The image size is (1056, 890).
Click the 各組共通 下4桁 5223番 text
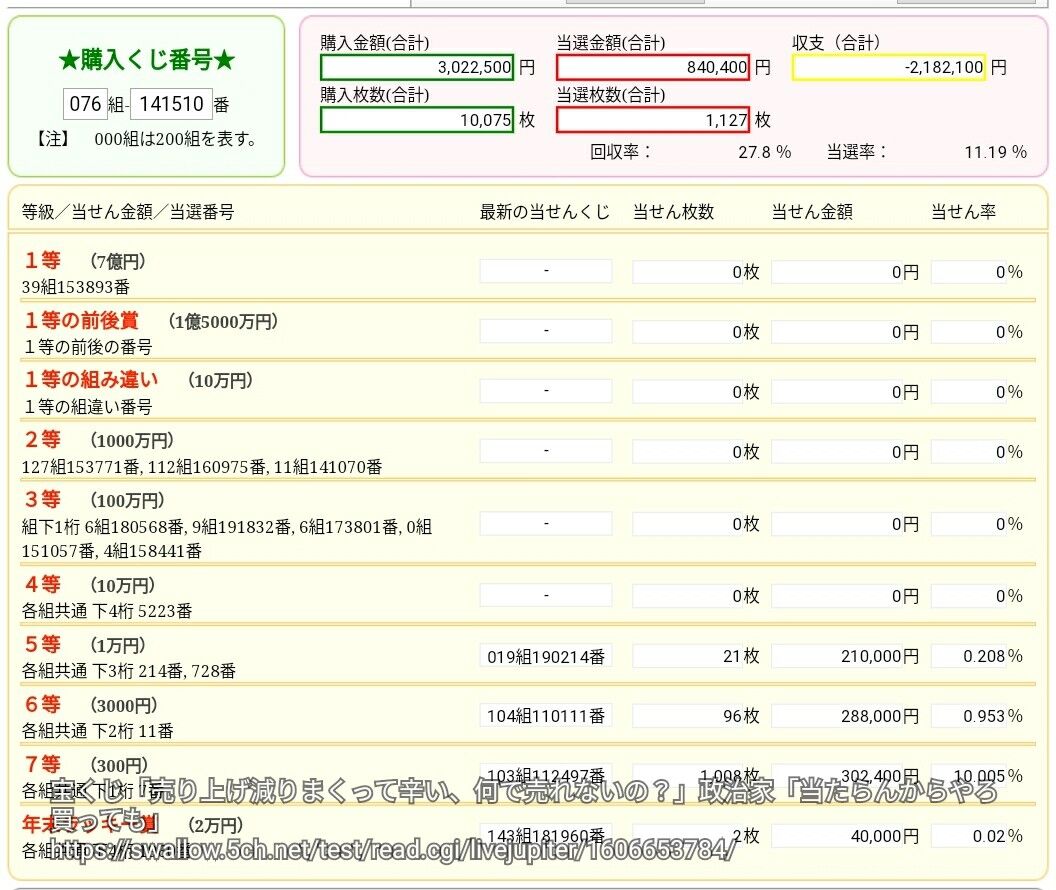coord(107,611)
